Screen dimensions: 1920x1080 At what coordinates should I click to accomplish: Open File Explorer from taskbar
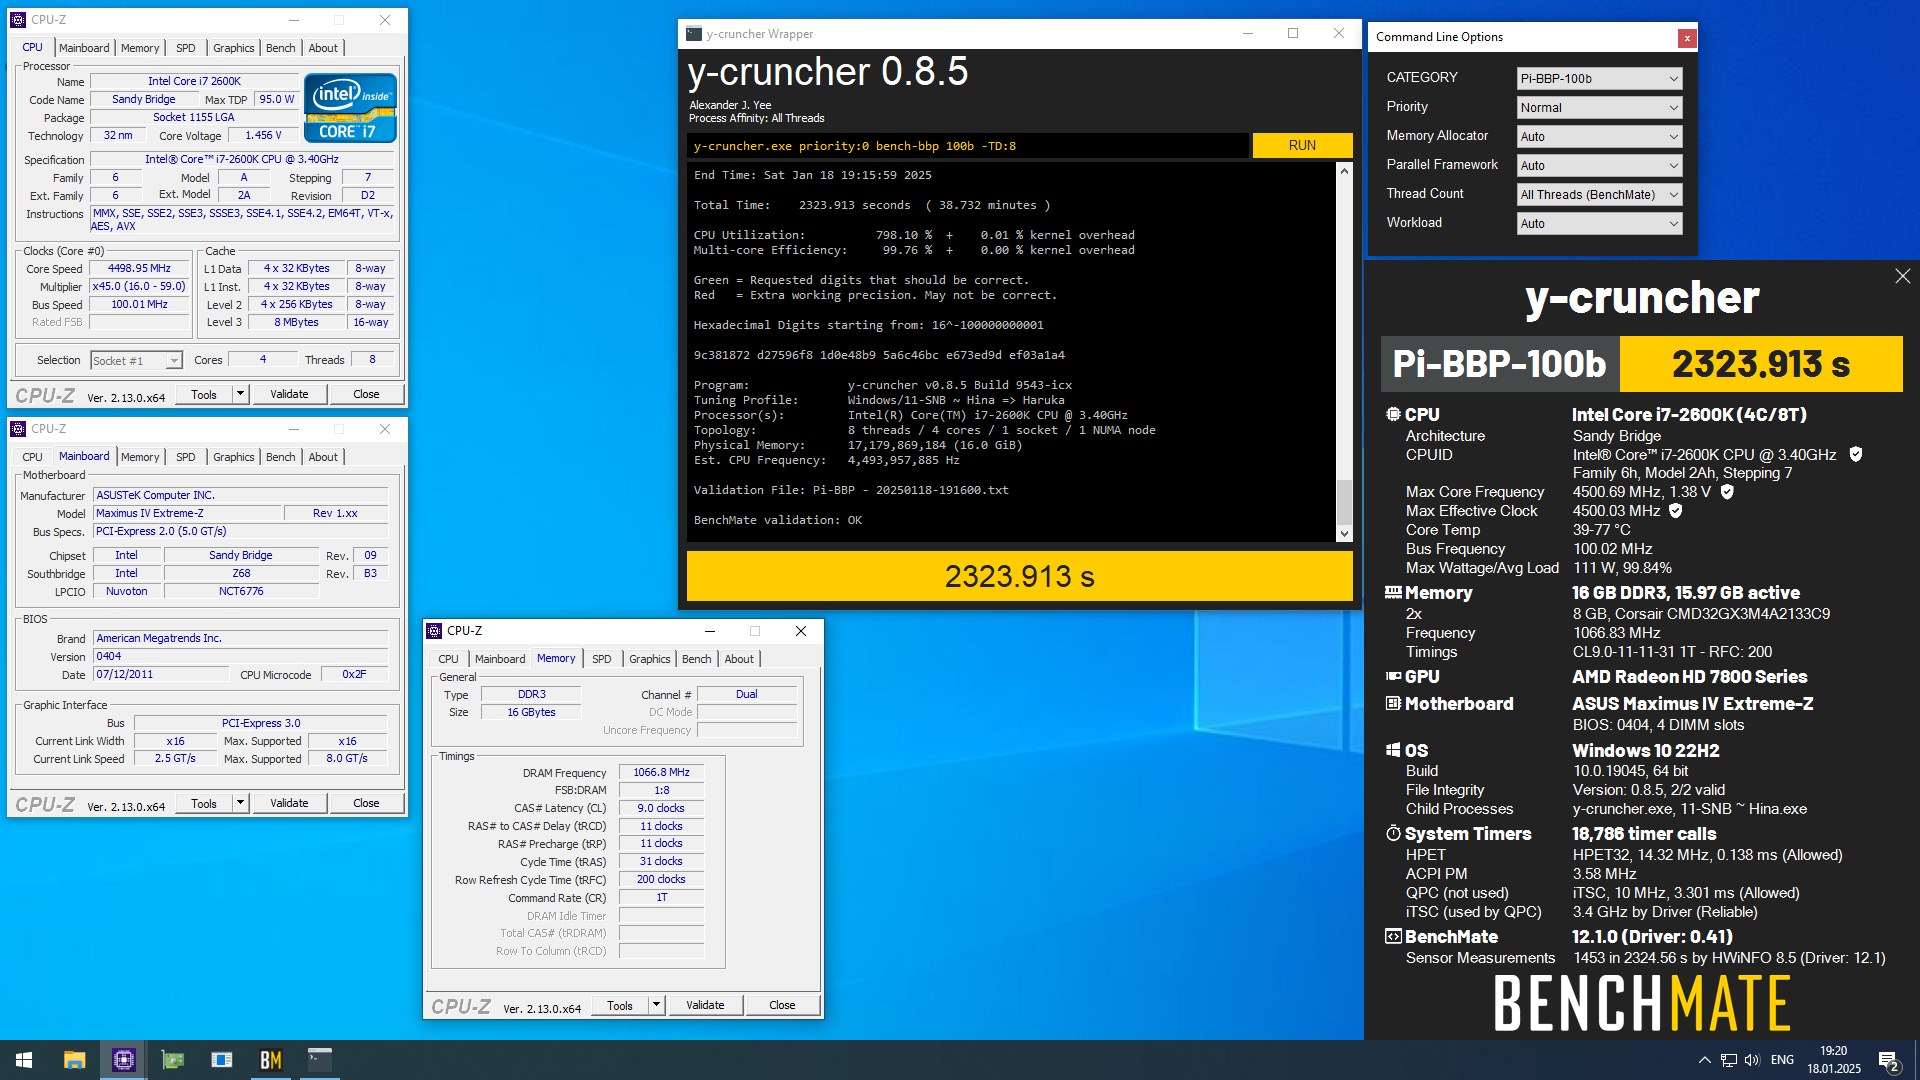coord(74,1060)
